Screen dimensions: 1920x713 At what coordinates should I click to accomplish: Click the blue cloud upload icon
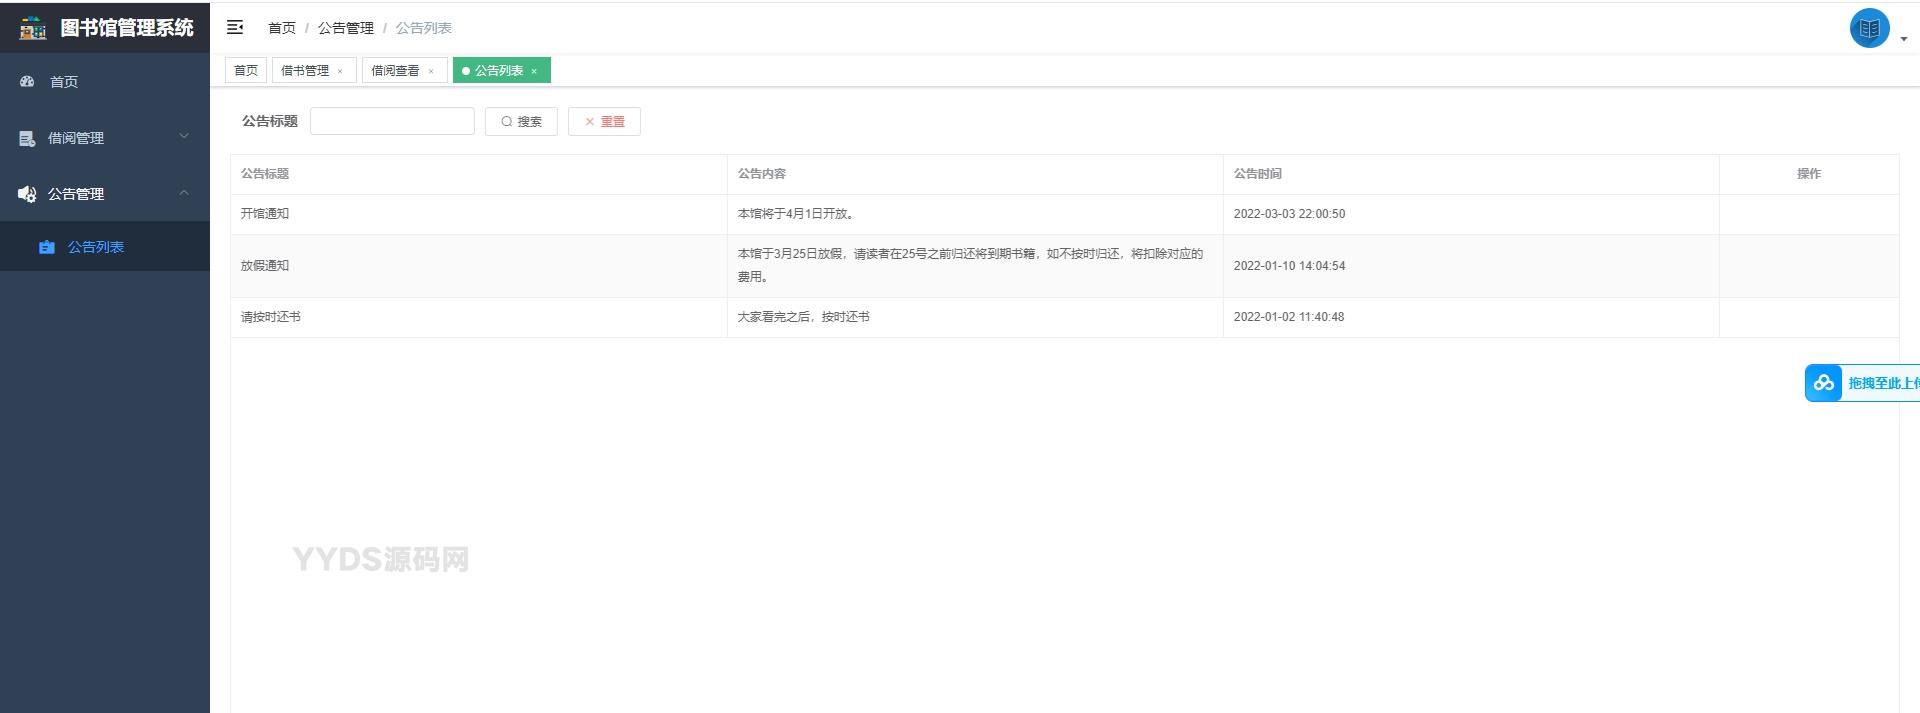click(x=1823, y=383)
